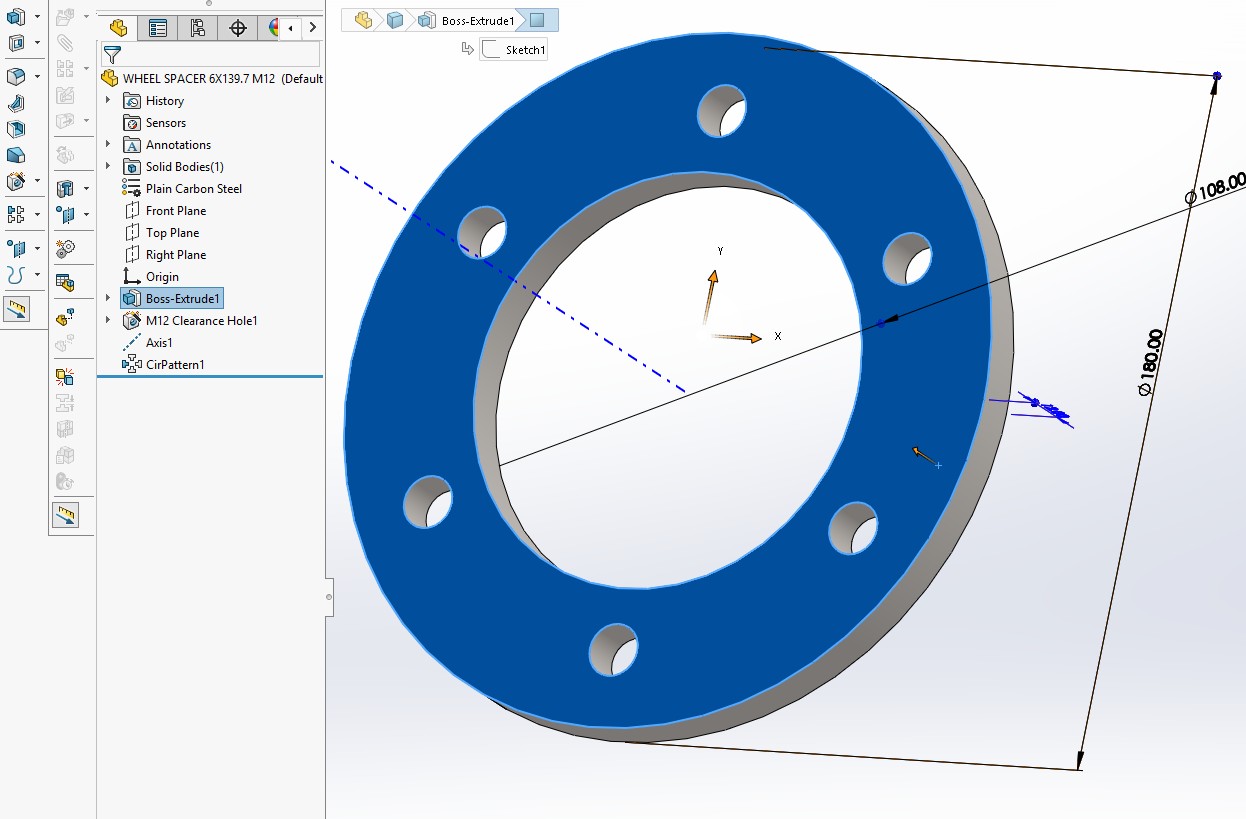The width and height of the screenshot is (1246, 819).
Task: Select the Linear Pattern tool icon
Action: (15, 212)
